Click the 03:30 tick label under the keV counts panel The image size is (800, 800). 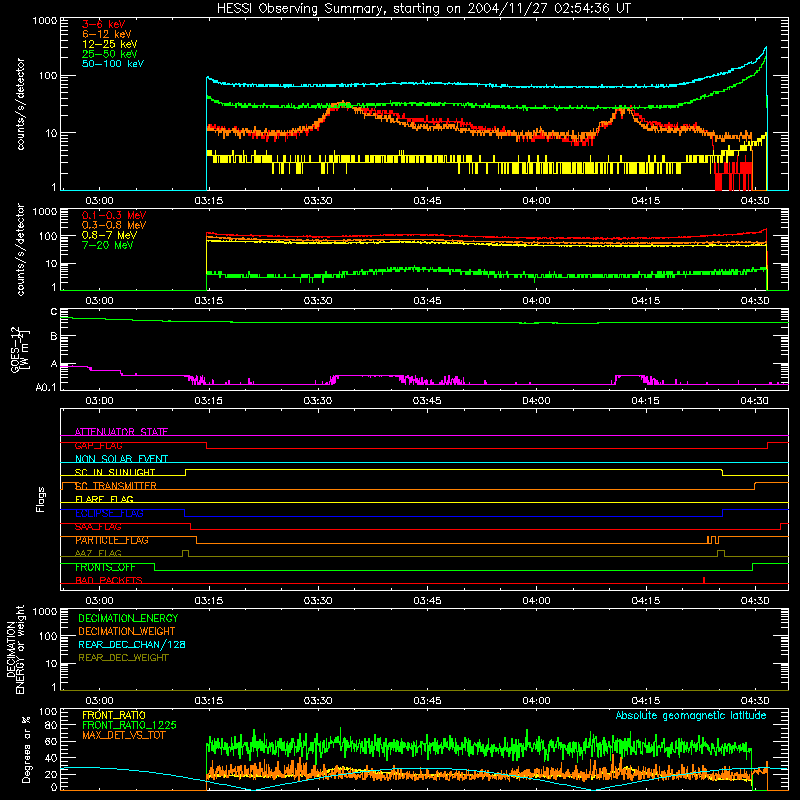click(x=318, y=201)
